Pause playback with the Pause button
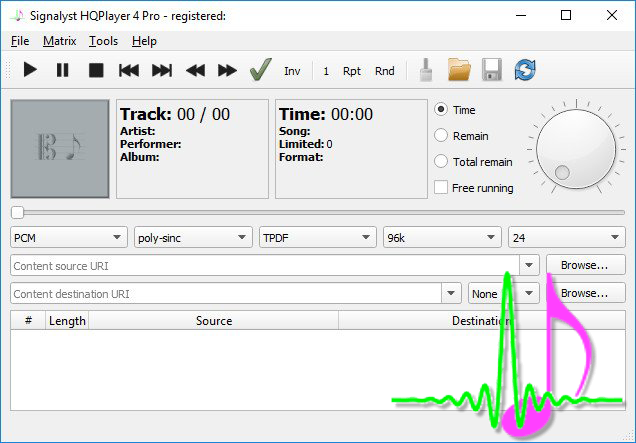 [62, 70]
